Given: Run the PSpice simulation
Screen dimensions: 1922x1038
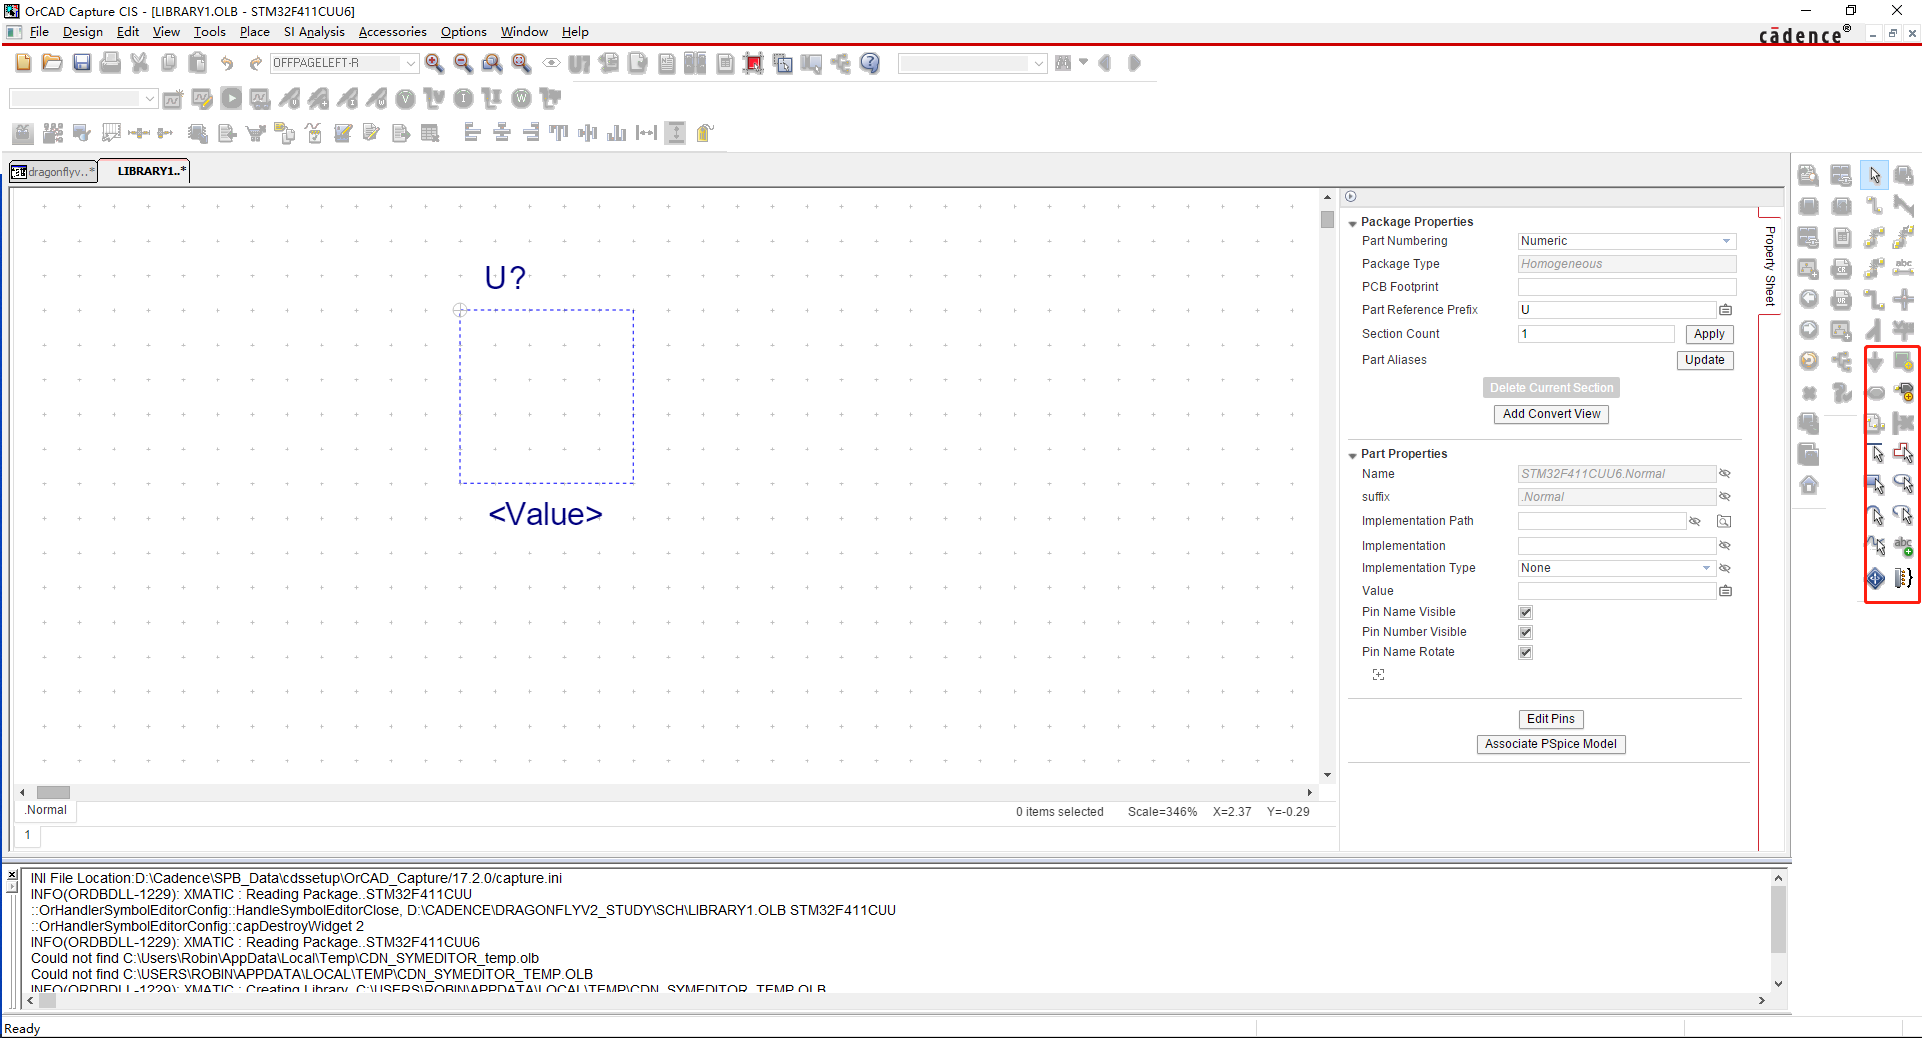Looking at the screenshot, I should (230, 98).
